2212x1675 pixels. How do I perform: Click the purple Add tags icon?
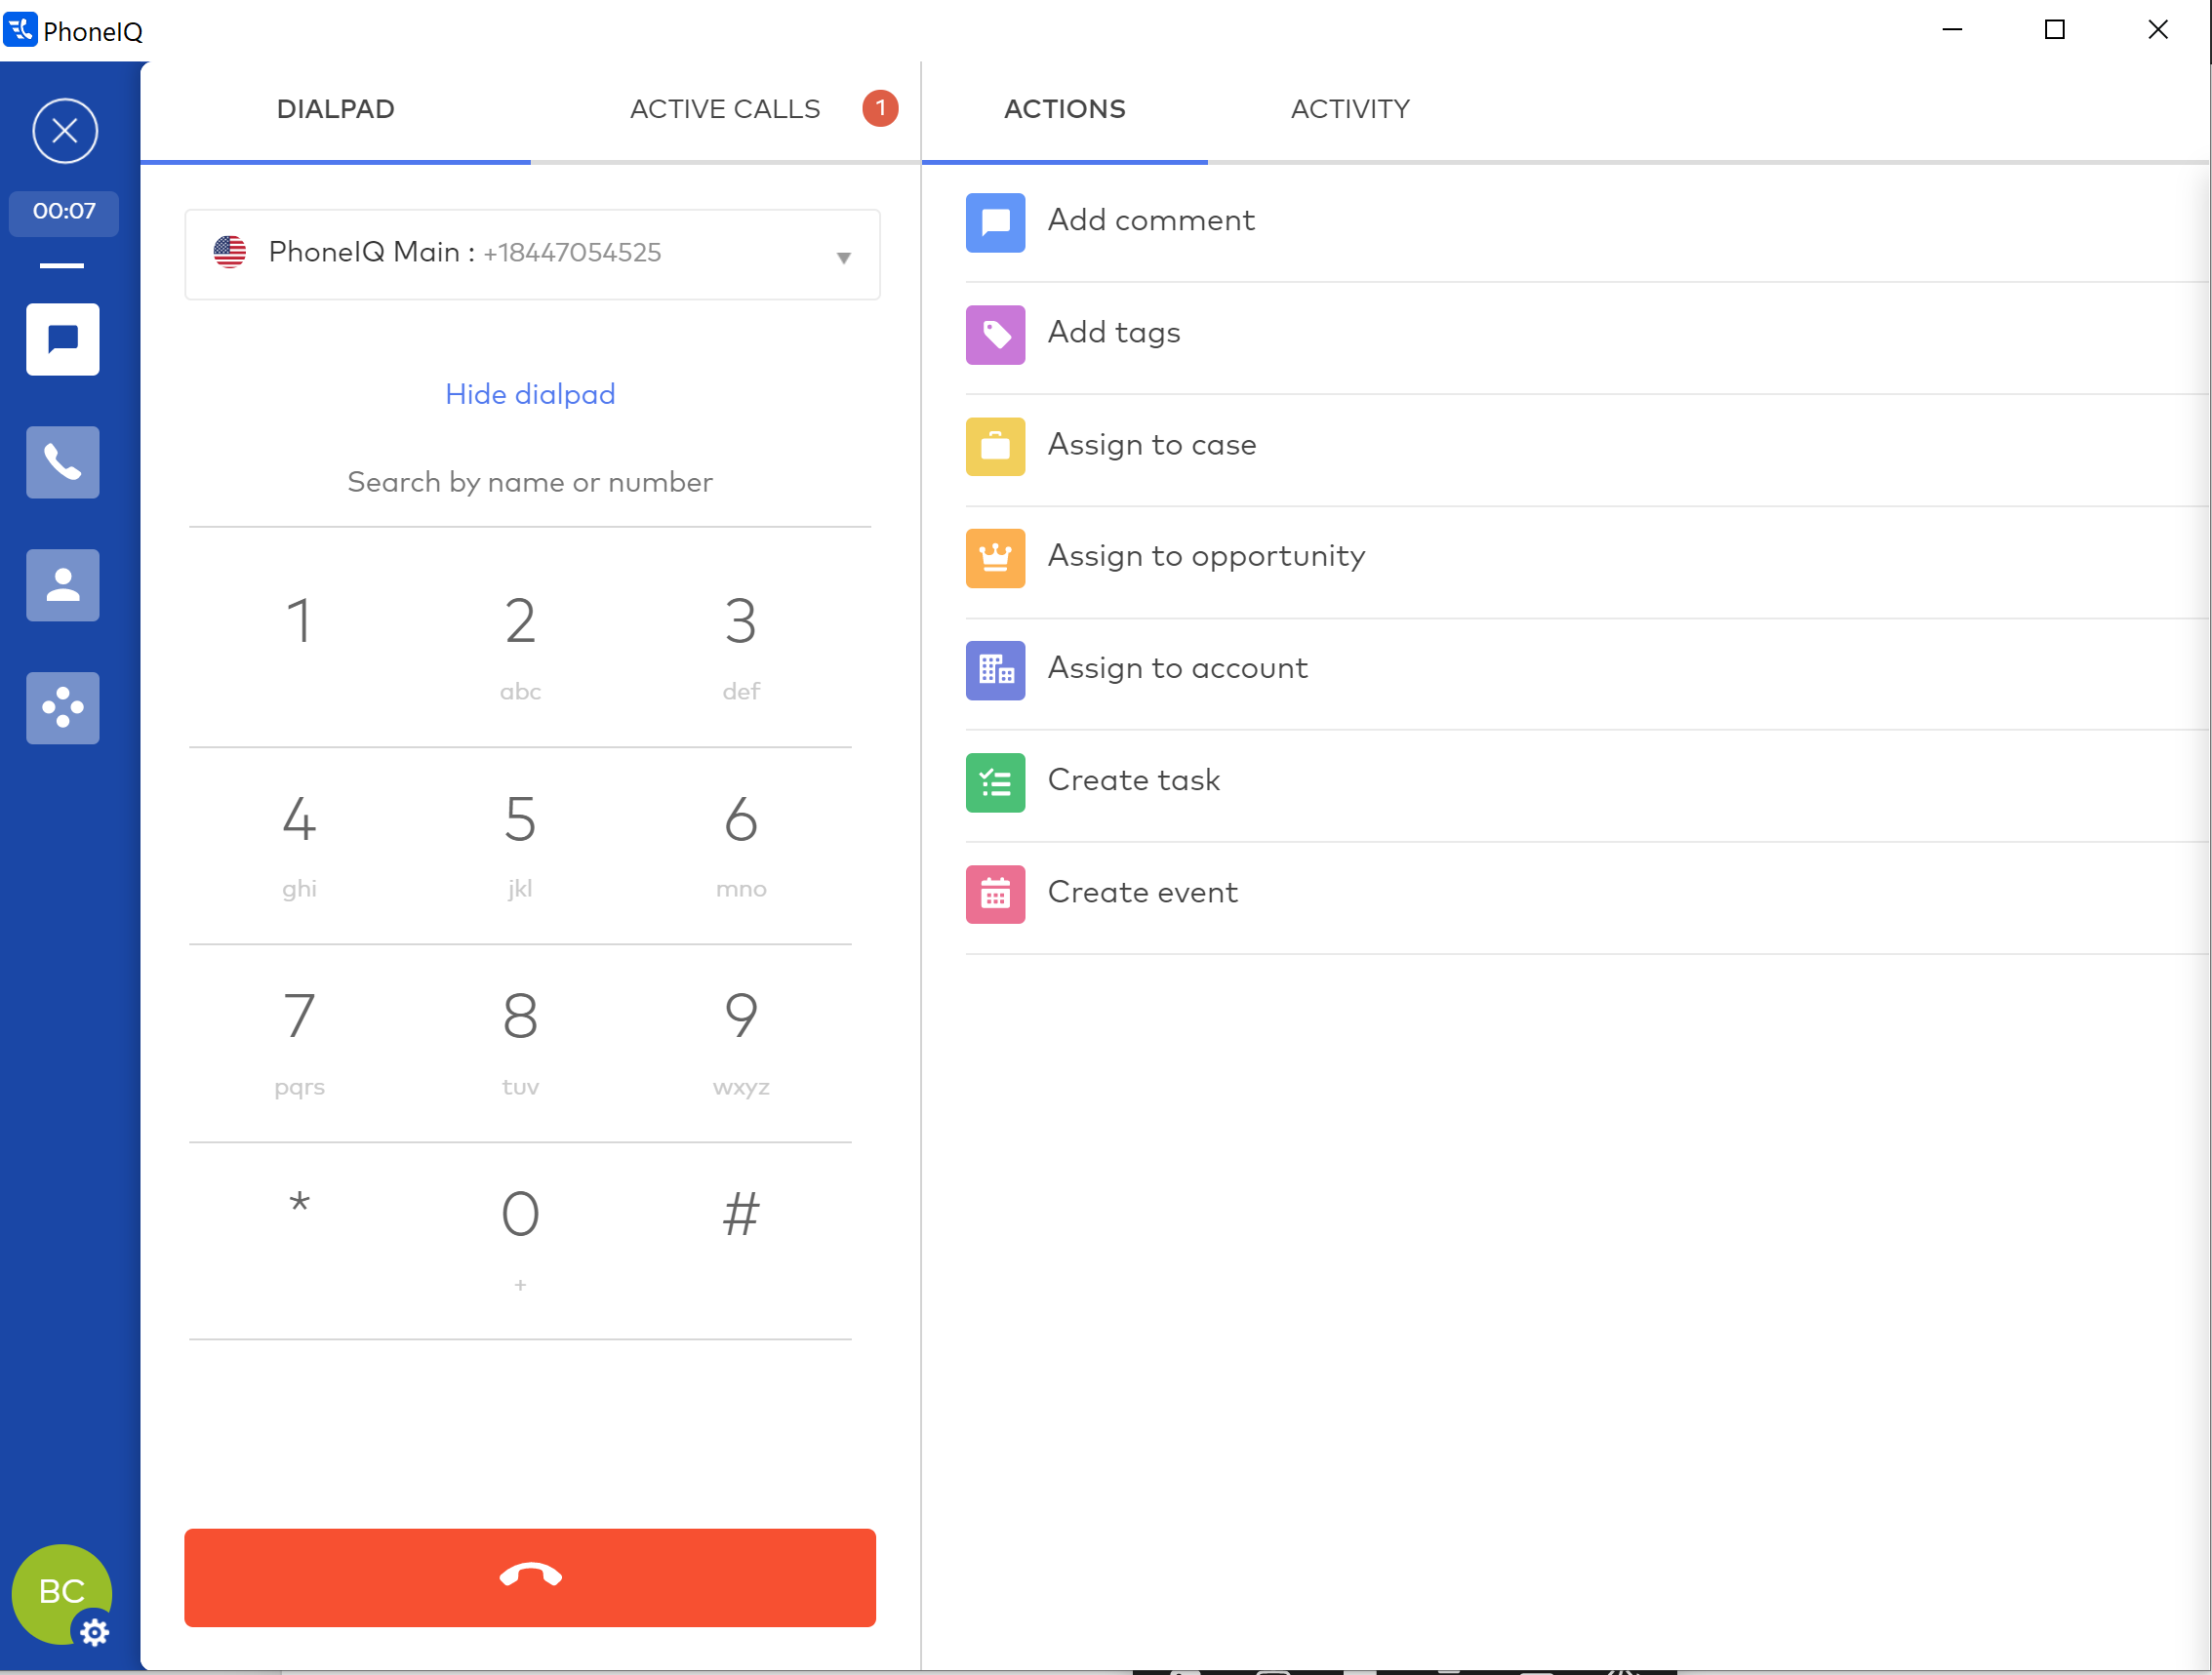point(995,334)
